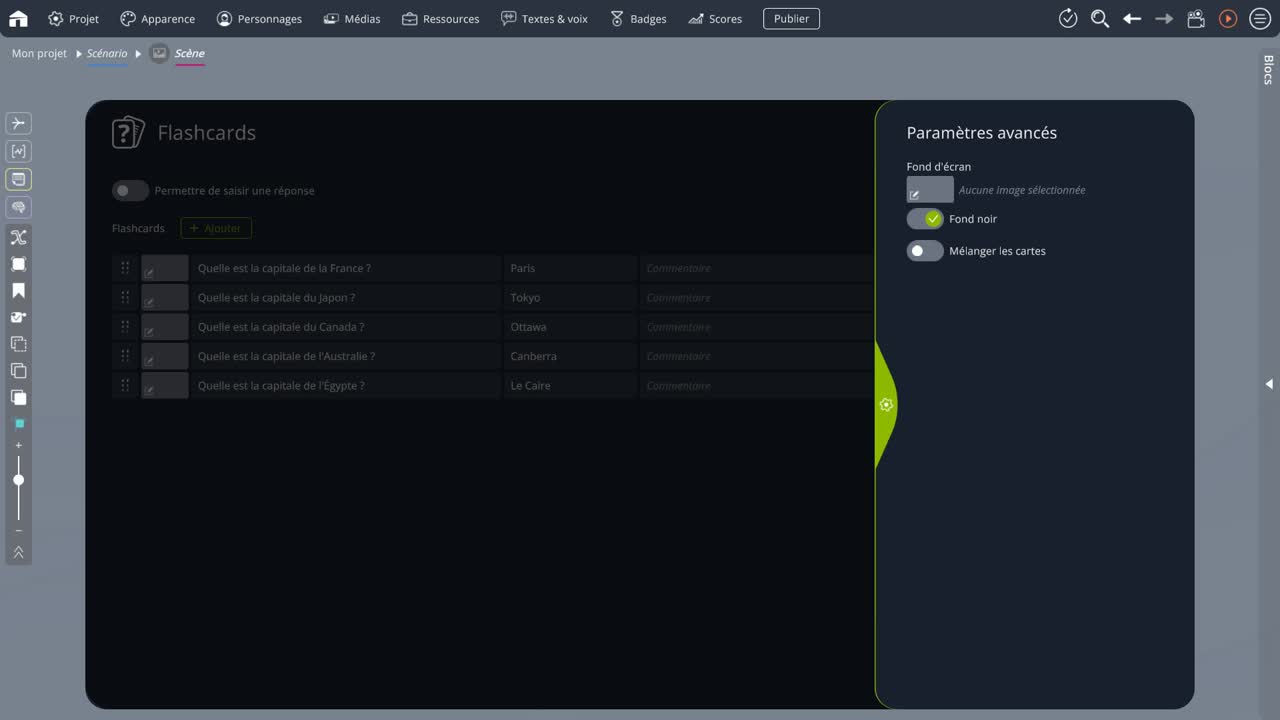
Task: Open the Personnages menu
Action: [x=259, y=18]
